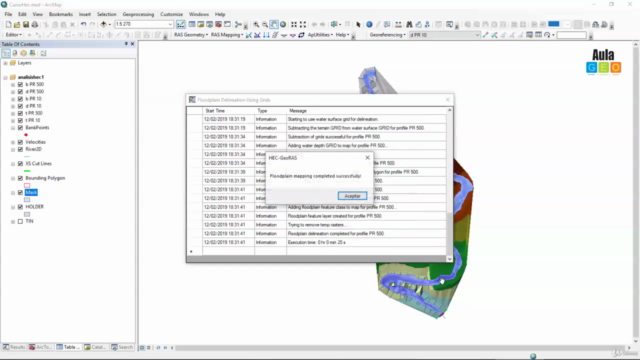Click Aceptar in the HEC-GeoRAS dialog

click(x=352, y=196)
